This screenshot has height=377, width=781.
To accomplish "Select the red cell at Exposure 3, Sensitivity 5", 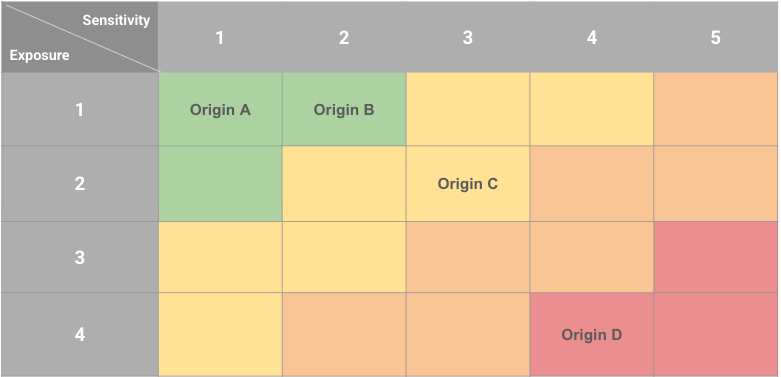I will [716, 257].
